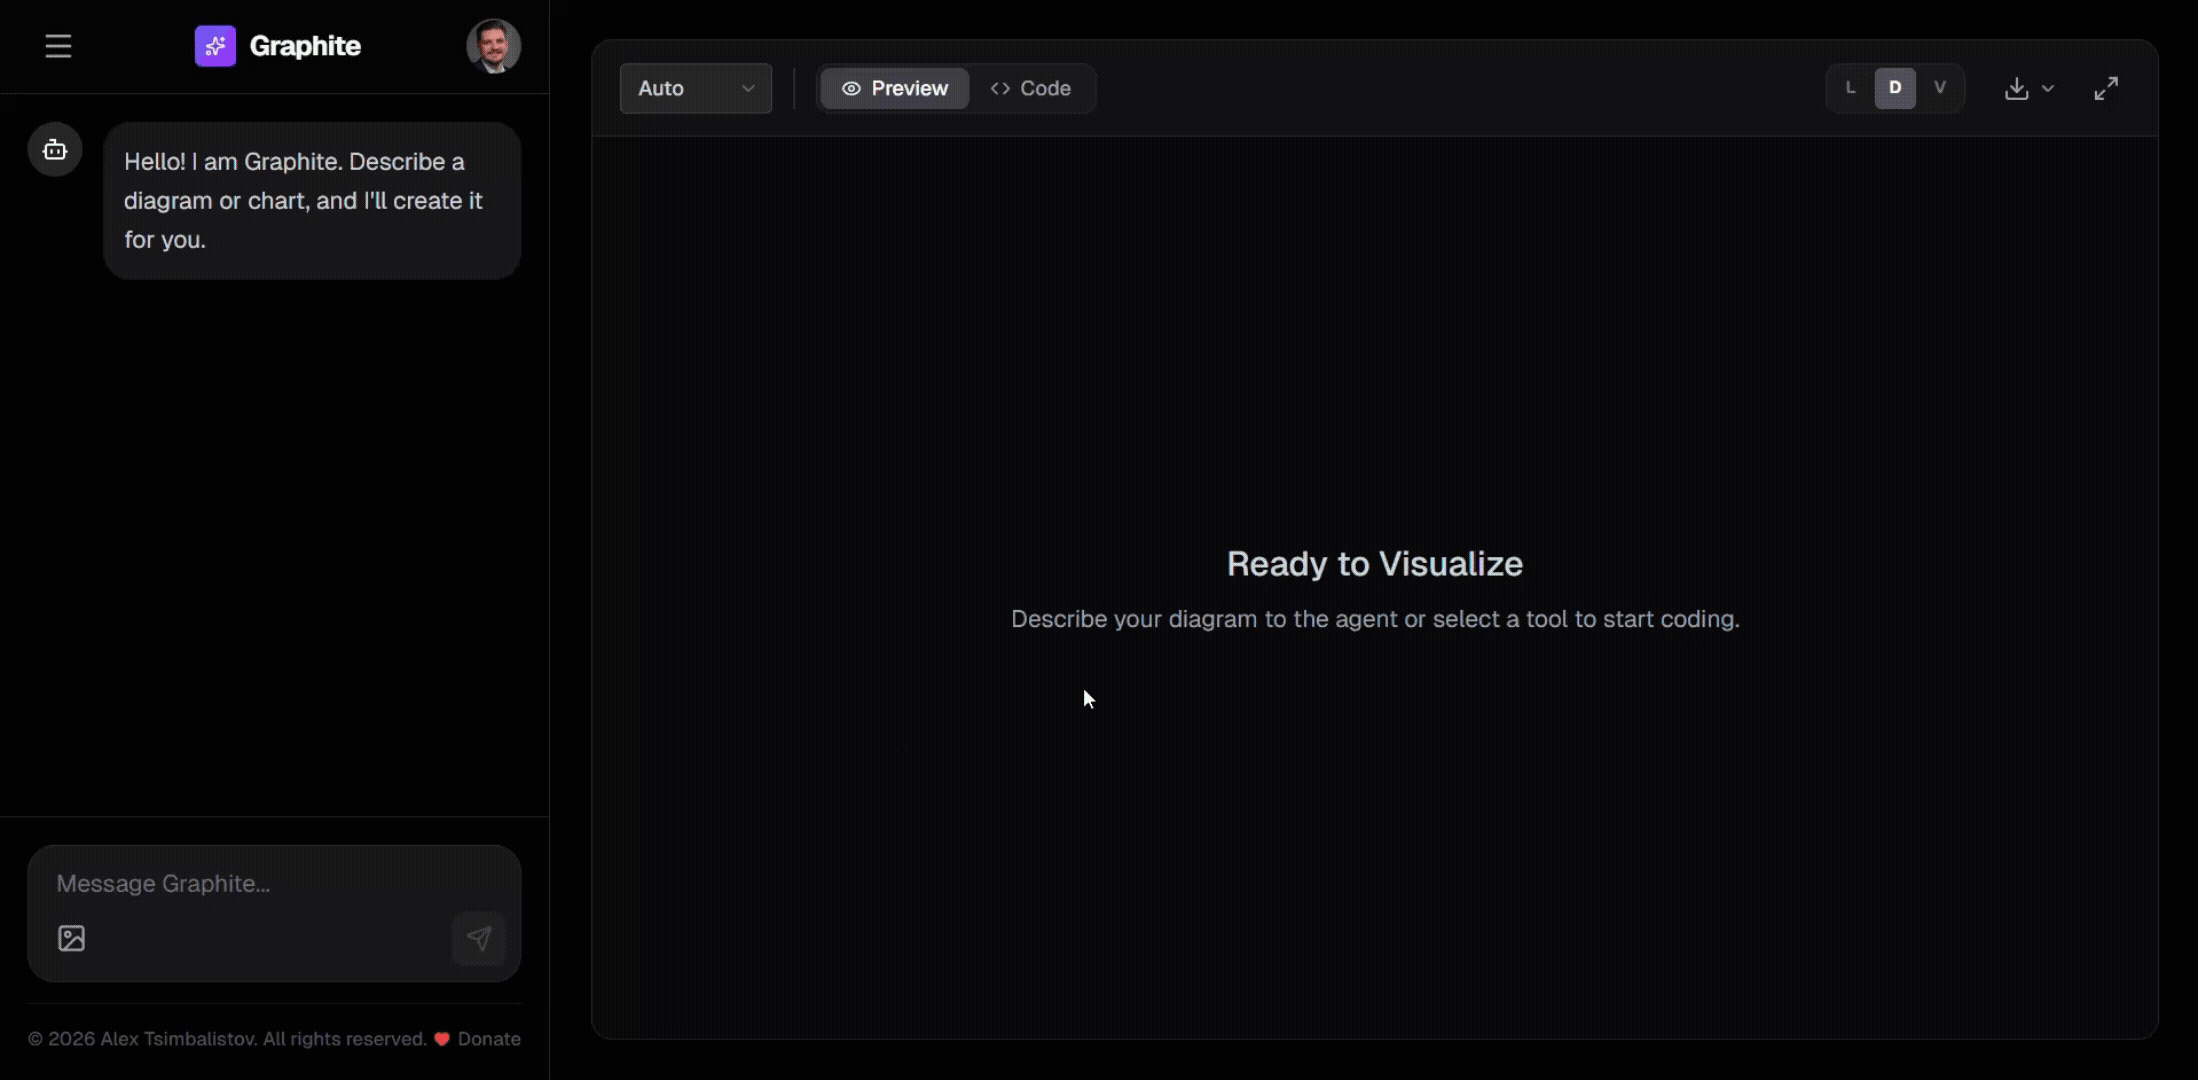Open the user profile avatar
This screenshot has height=1080, width=2198.
(493, 46)
